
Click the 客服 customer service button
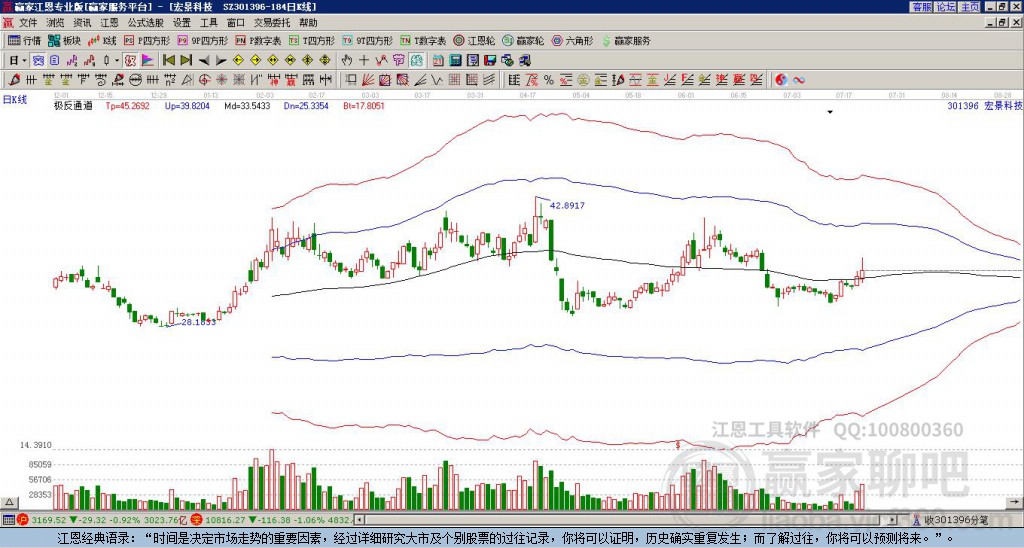(921, 7)
